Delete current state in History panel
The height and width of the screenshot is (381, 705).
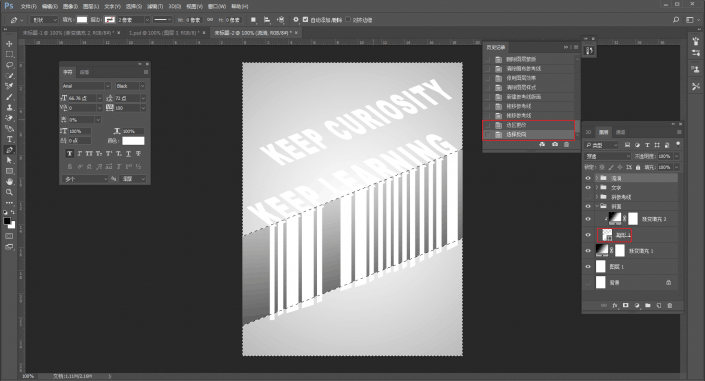(567, 144)
